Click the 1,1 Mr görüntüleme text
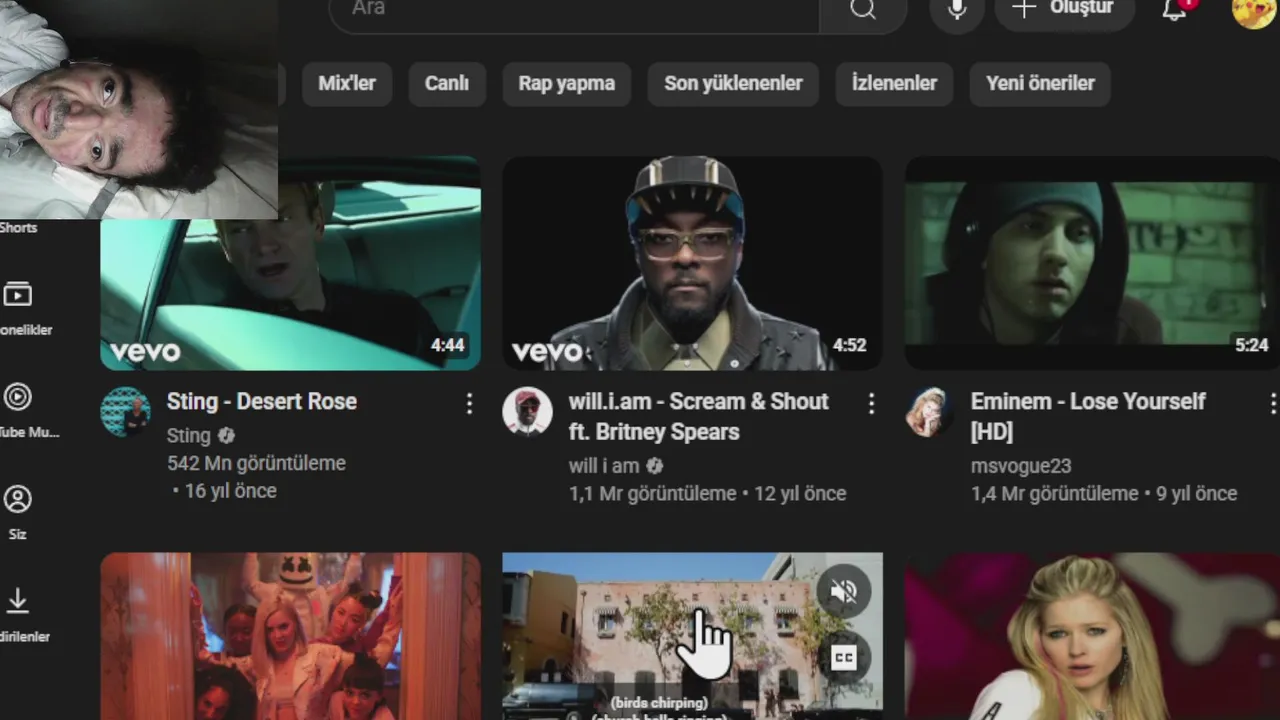 (x=652, y=493)
